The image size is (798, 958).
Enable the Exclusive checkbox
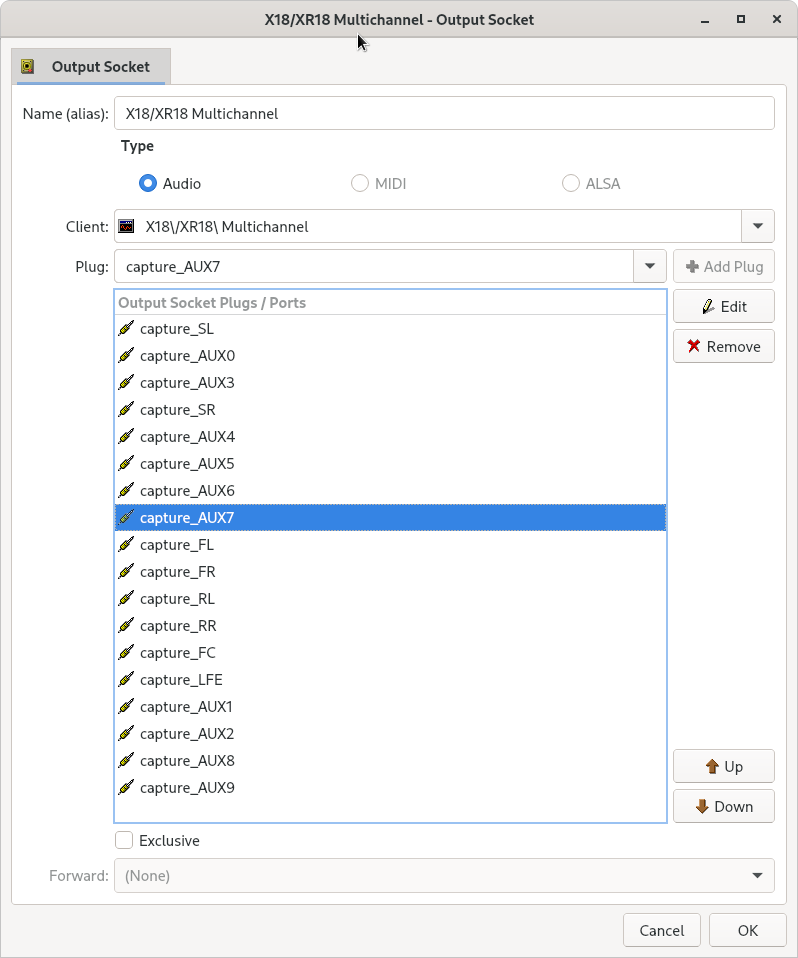124,840
